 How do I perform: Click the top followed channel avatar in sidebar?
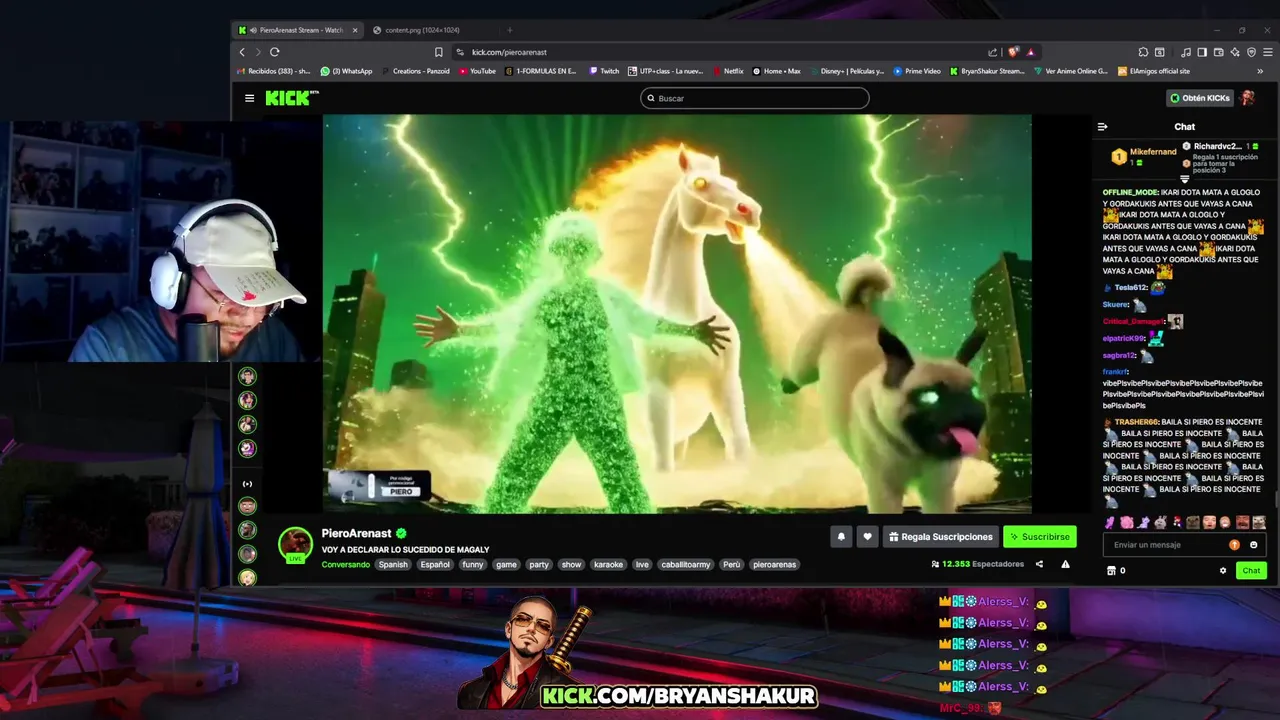pos(248,376)
